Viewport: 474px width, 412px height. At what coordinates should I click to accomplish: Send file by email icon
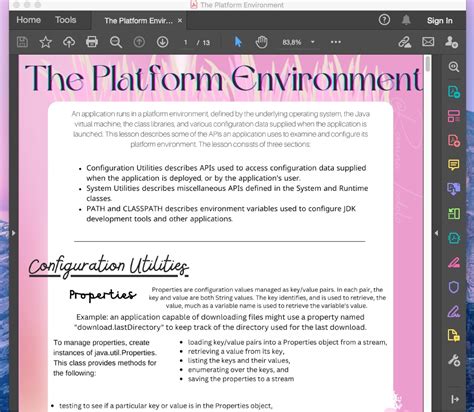click(428, 42)
